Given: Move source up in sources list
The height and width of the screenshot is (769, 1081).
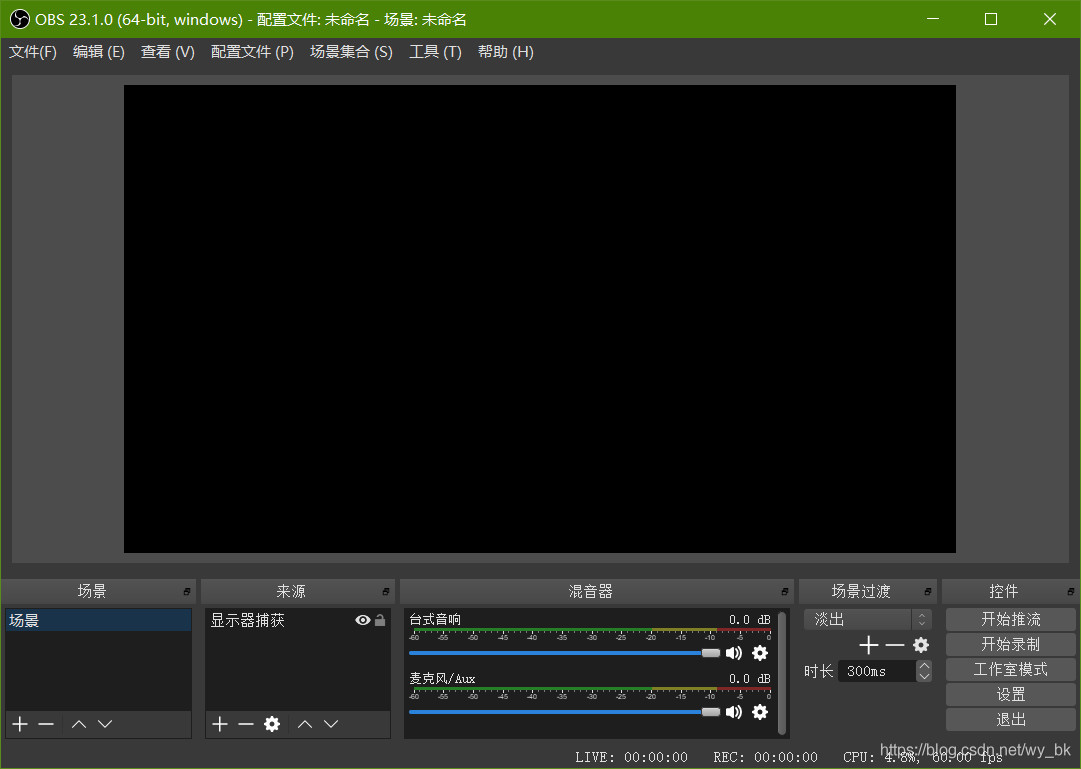Looking at the screenshot, I should coord(305,723).
